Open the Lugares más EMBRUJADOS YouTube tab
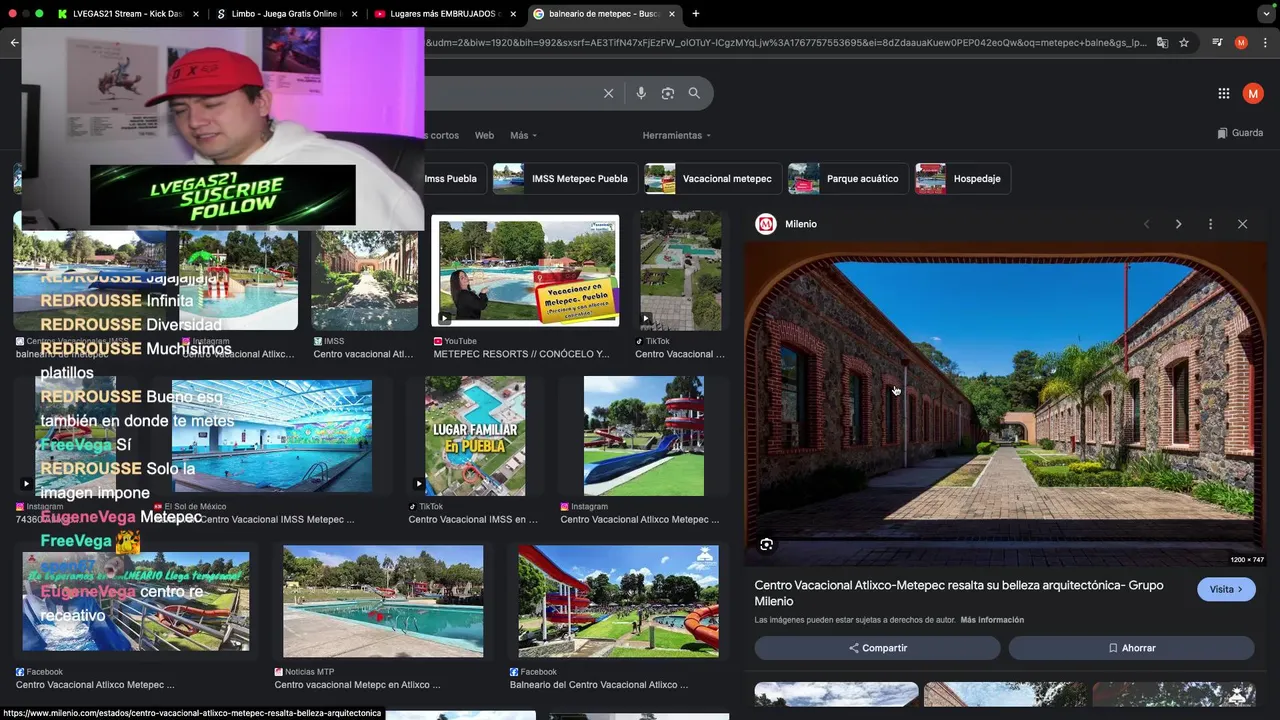Image resolution: width=1280 pixels, height=720 pixels. click(x=444, y=14)
